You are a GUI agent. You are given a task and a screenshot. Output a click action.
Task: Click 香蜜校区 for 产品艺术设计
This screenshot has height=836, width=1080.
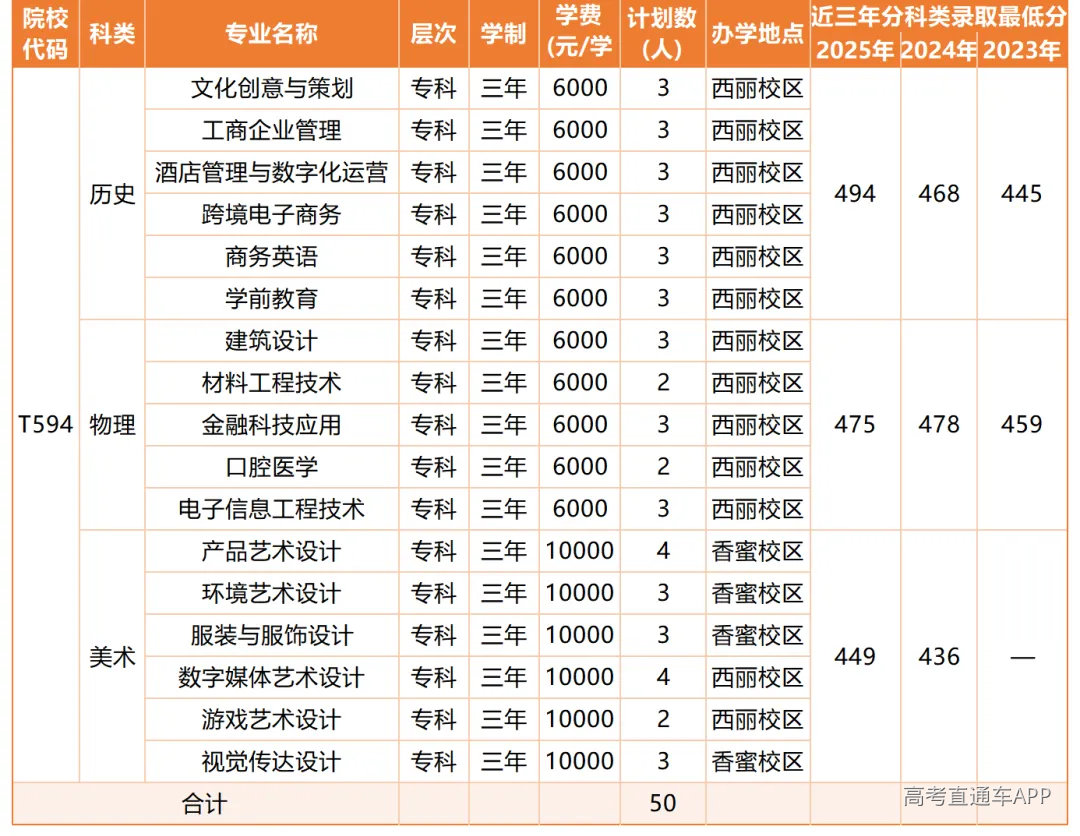(758, 551)
